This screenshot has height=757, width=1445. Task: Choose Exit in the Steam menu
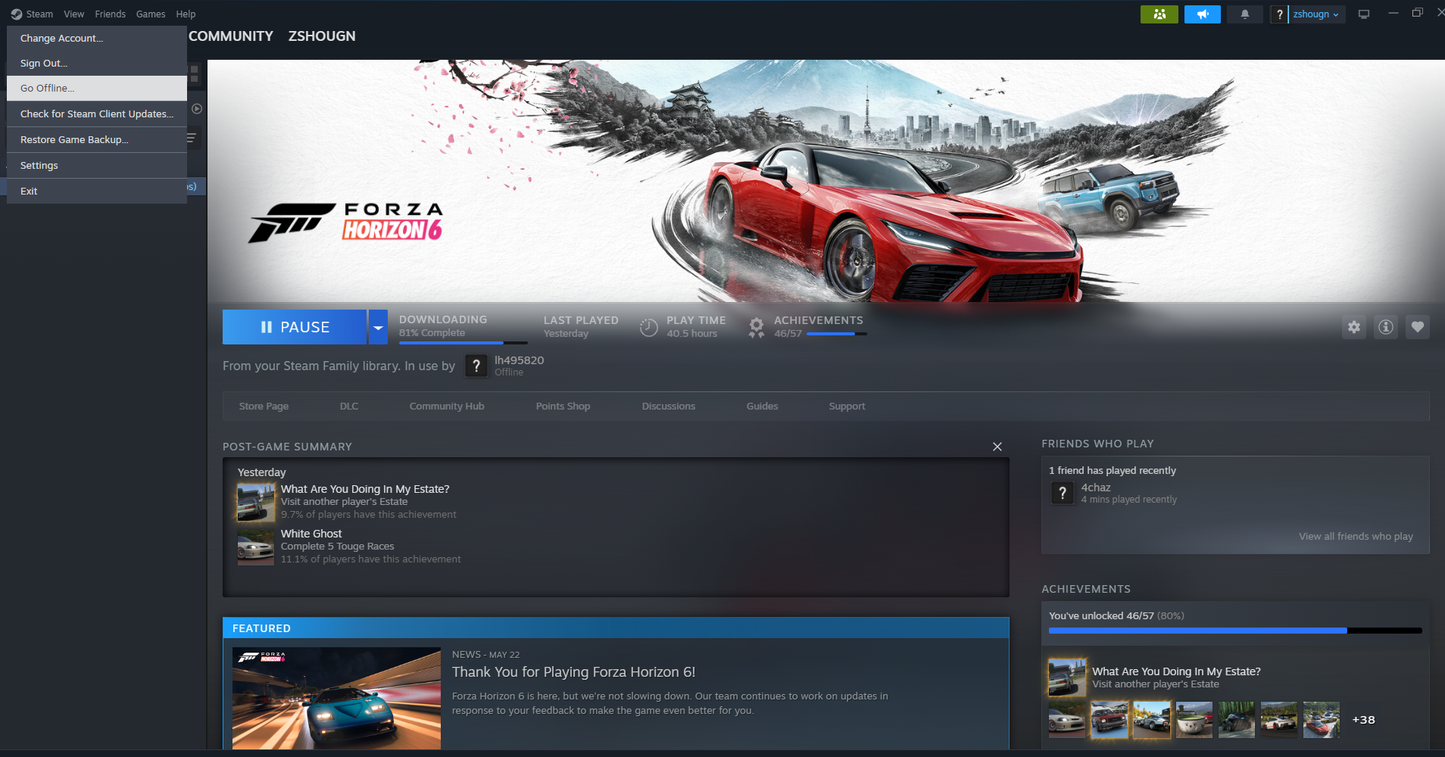97,191
